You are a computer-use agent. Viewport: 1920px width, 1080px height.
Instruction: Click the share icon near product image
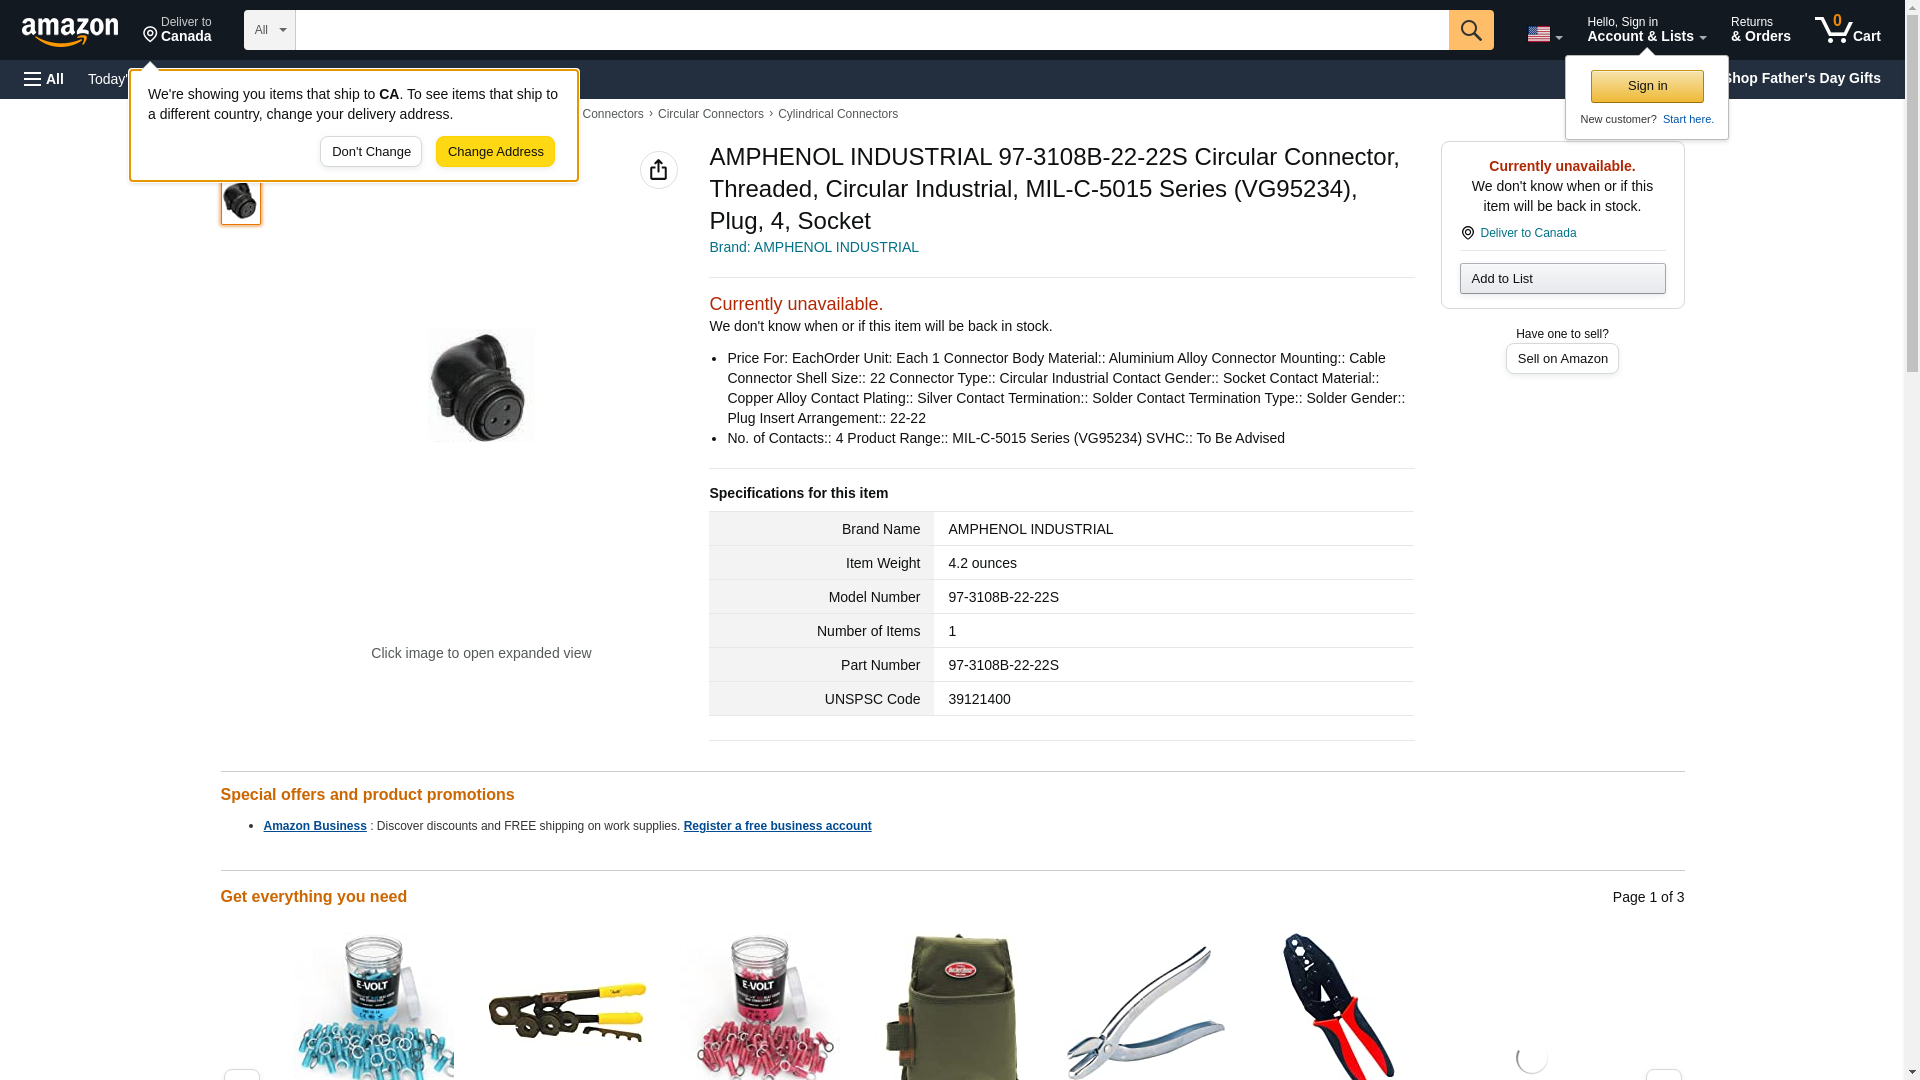[658, 170]
